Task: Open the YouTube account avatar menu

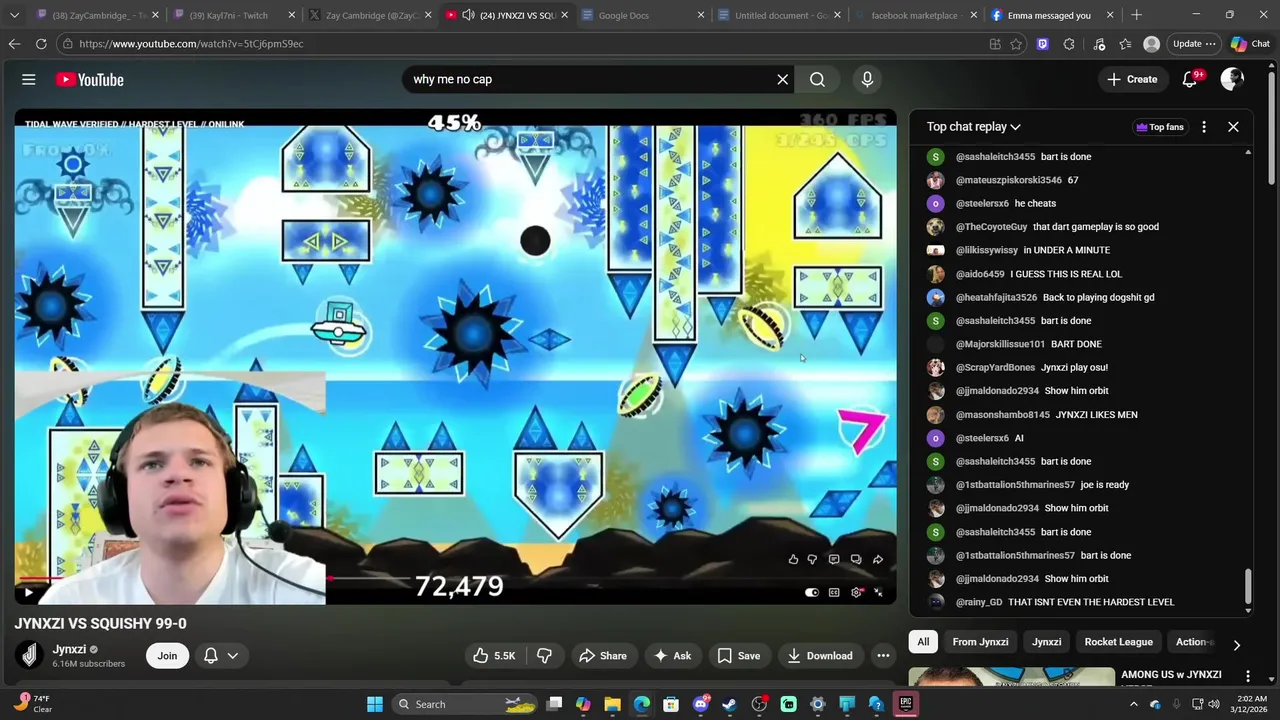Action: pos(1232,79)
